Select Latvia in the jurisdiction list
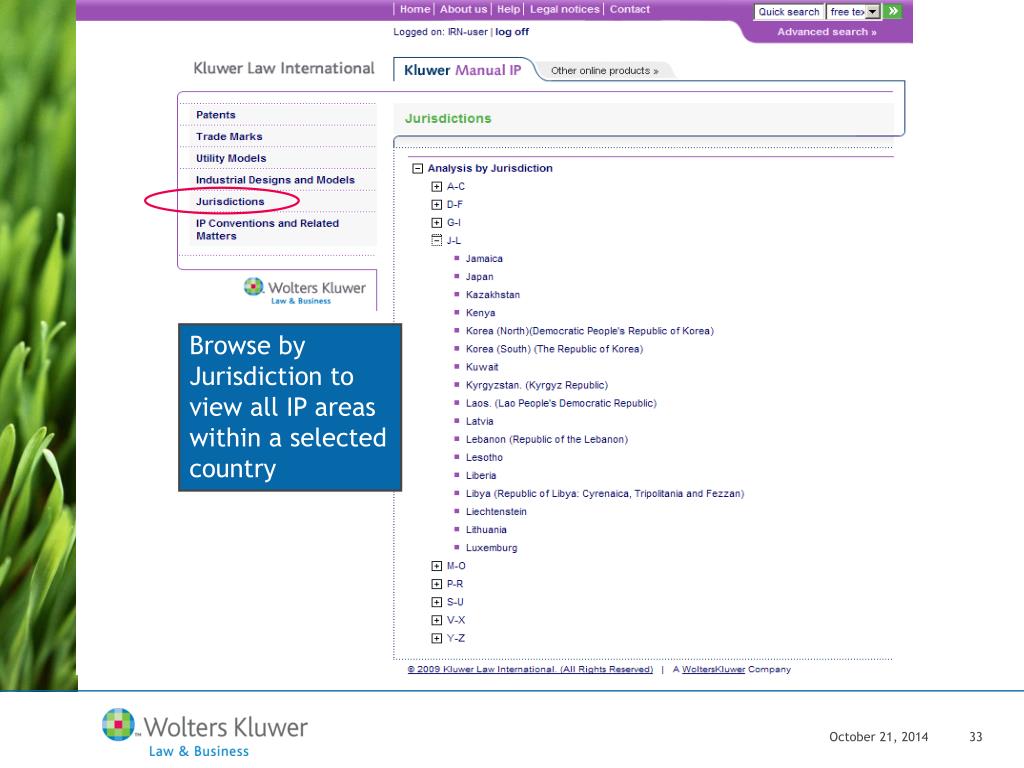The width and height of the screenshot is (1024, 768). (x=479, y=421)
